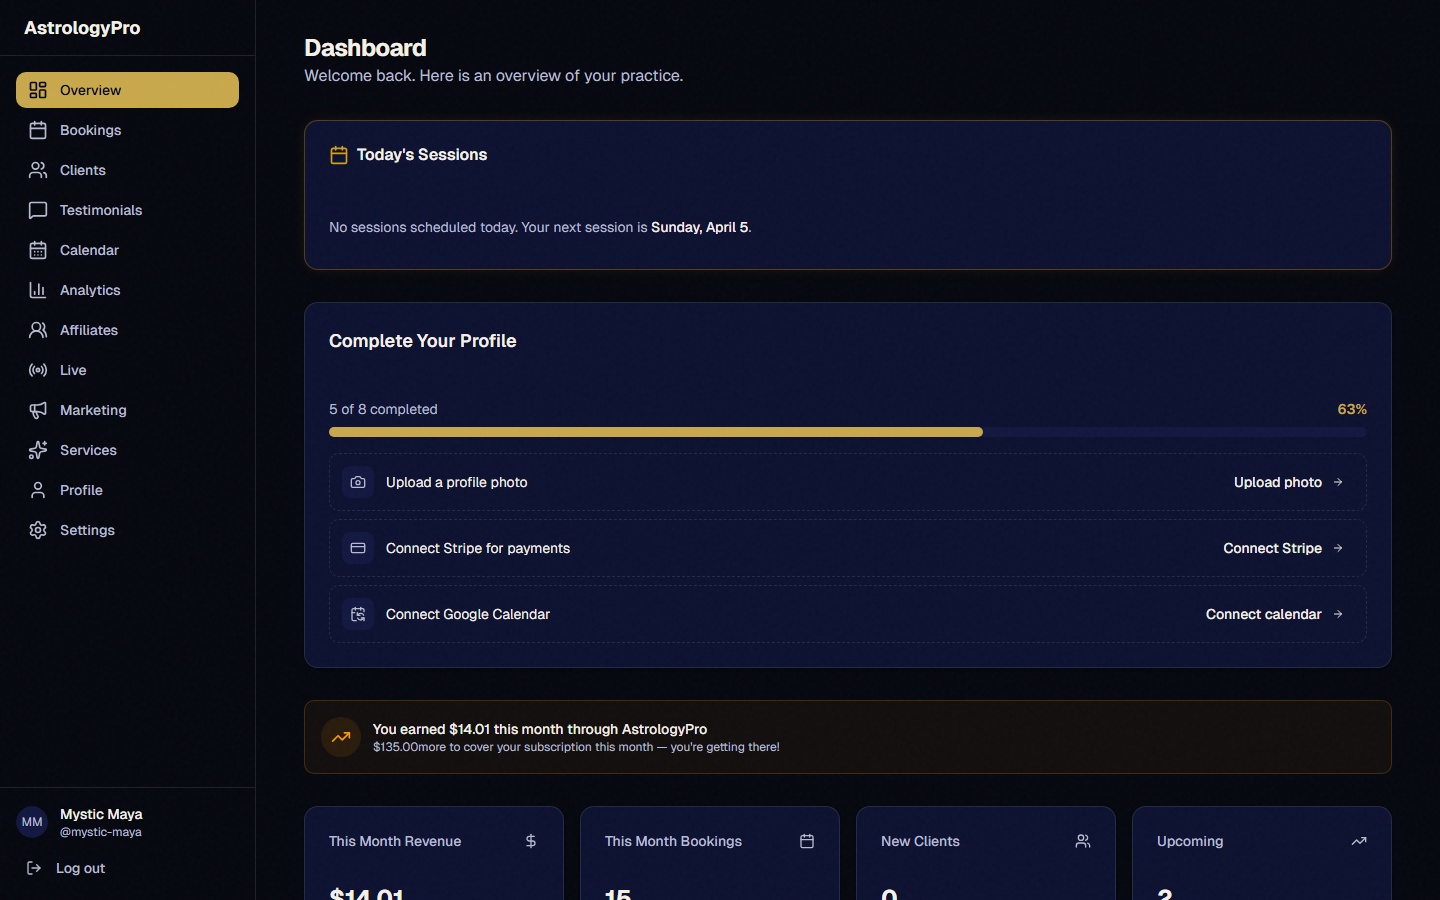The height and width of the screenshot is (900, 1440).
Task: Open the Affiliates menu item
Action: coord(88,330)
